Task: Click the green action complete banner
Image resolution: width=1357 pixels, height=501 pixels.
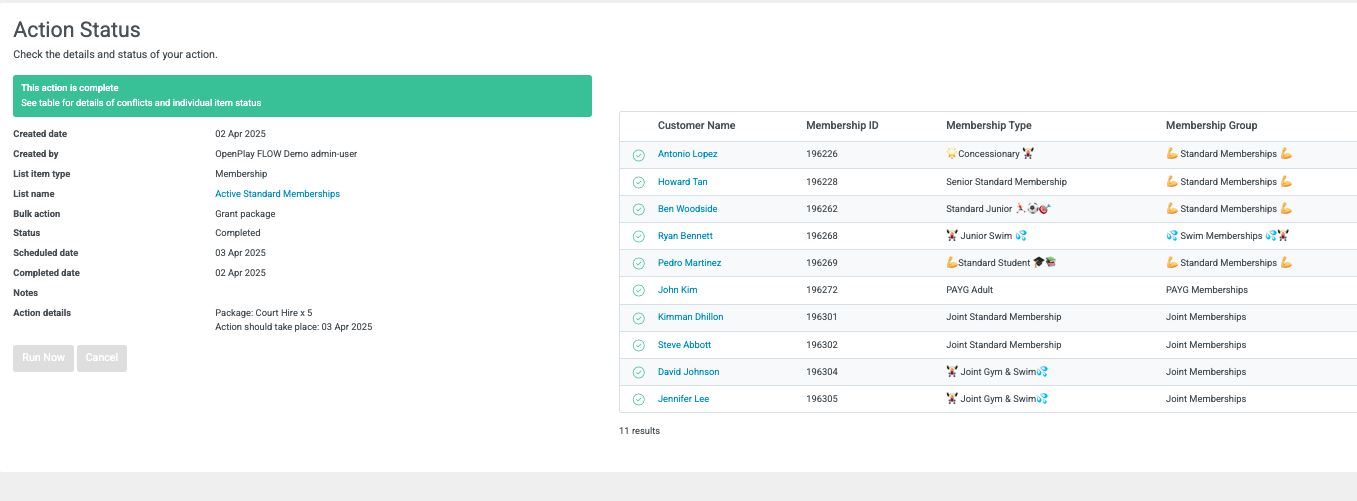Action: [x=302, y=96]
